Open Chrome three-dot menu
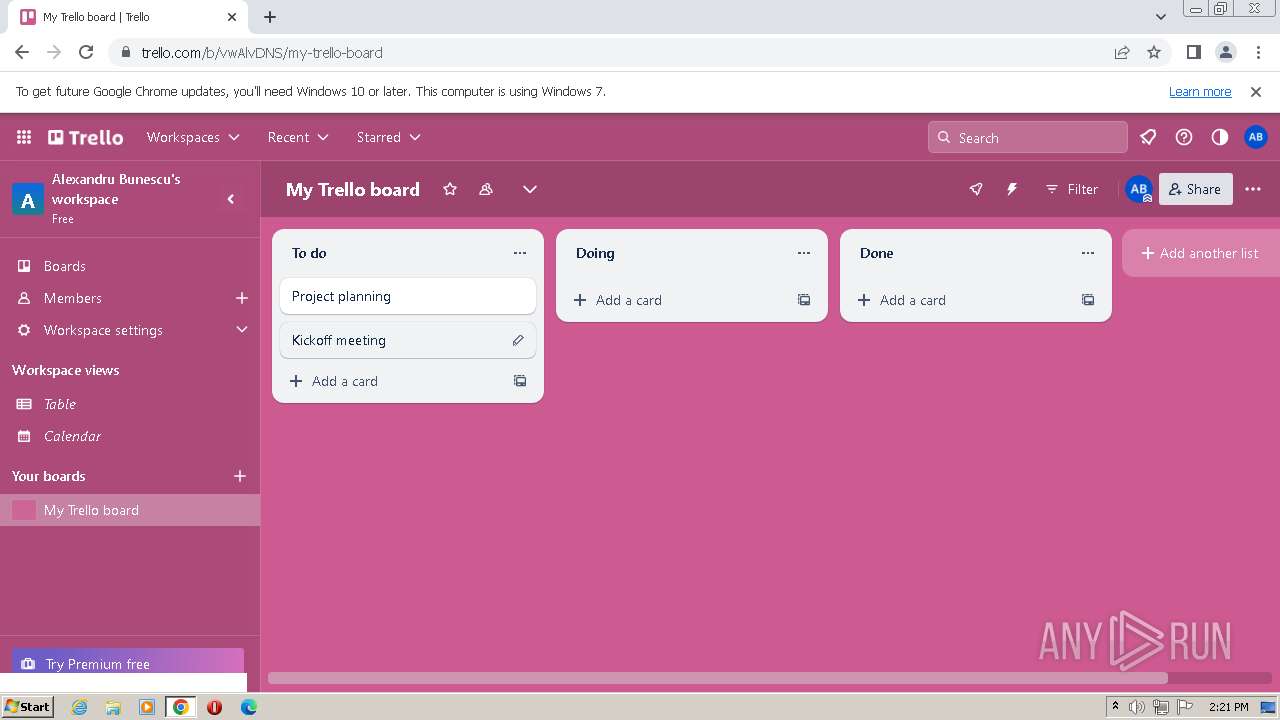 coord(1258,52)
